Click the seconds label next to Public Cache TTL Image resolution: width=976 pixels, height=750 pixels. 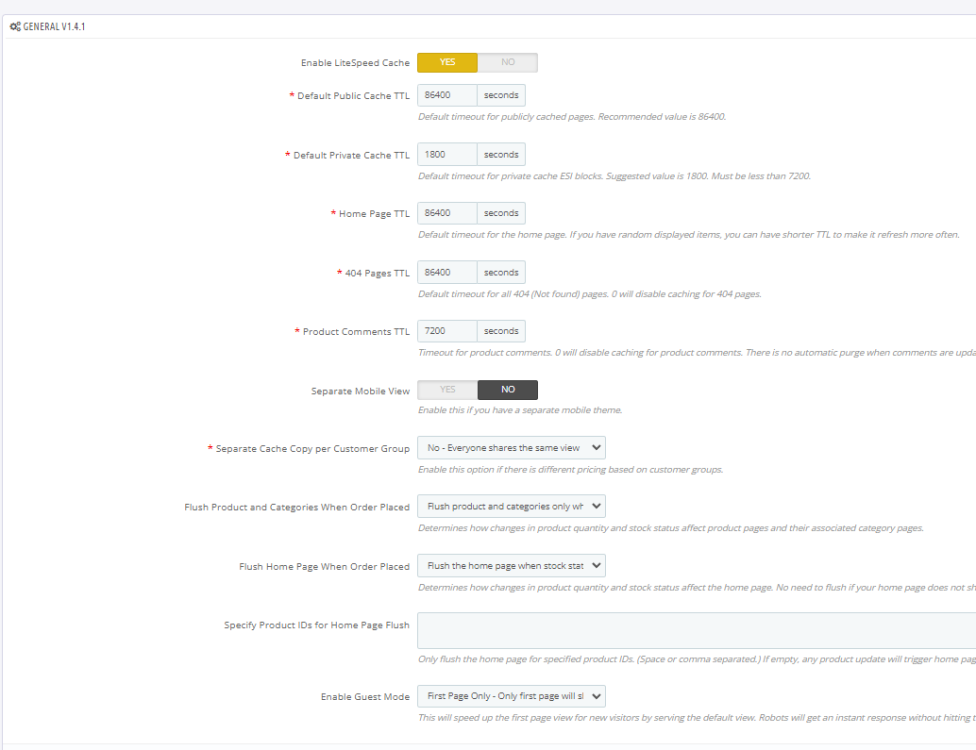coord(500,94)
